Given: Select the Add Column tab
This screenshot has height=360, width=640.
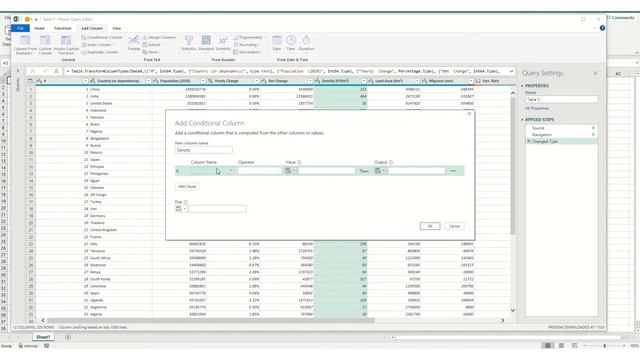Looking at the screenshot, I should tap(92, 28).
